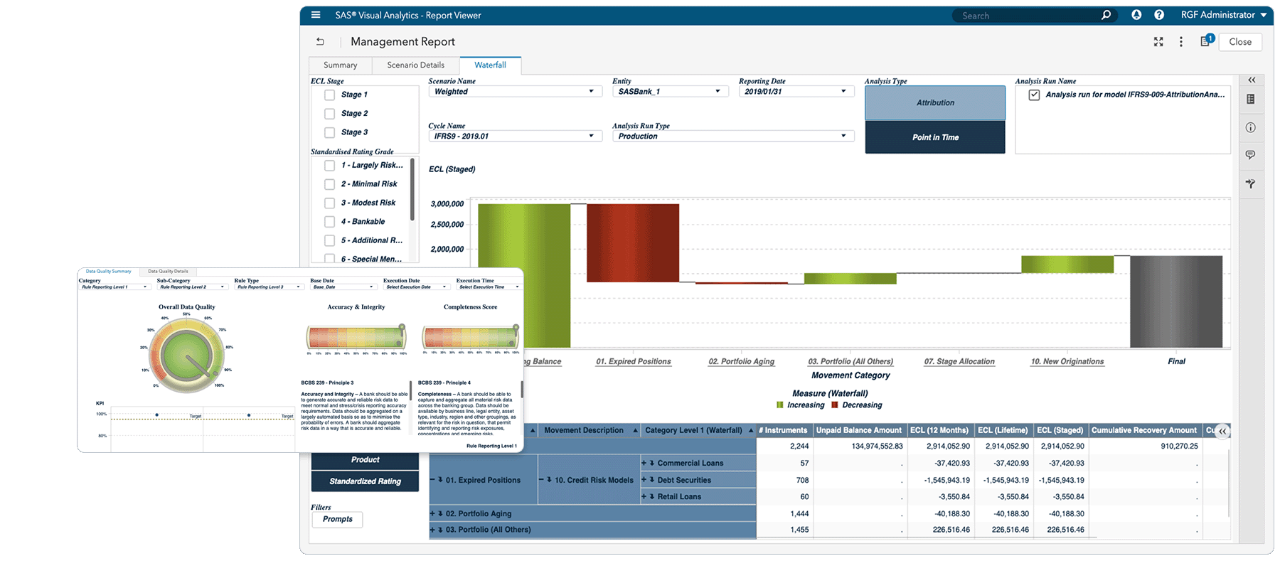Open the Scenario Name dropdown (Weighted)
Viewport: 1280px width, 561px height.
(x=513, y=92)
